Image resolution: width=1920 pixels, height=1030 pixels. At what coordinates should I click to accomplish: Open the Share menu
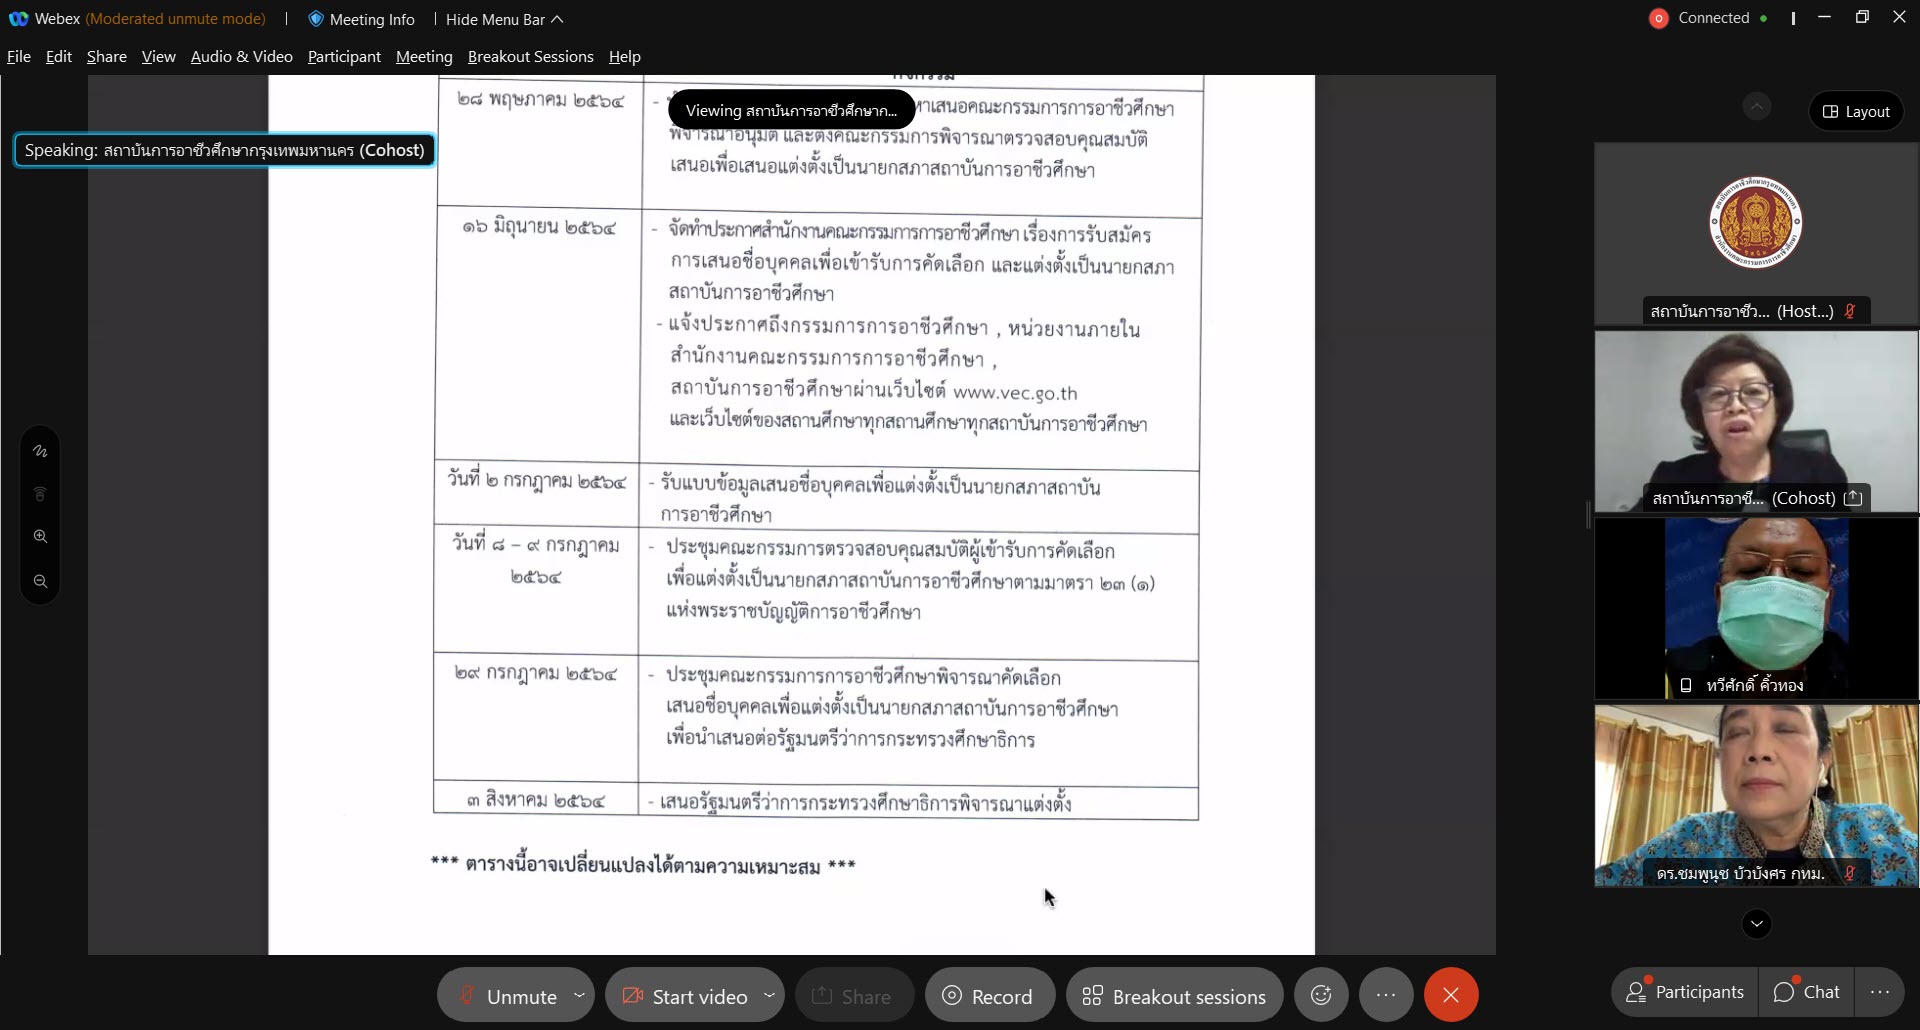[107, 56]
